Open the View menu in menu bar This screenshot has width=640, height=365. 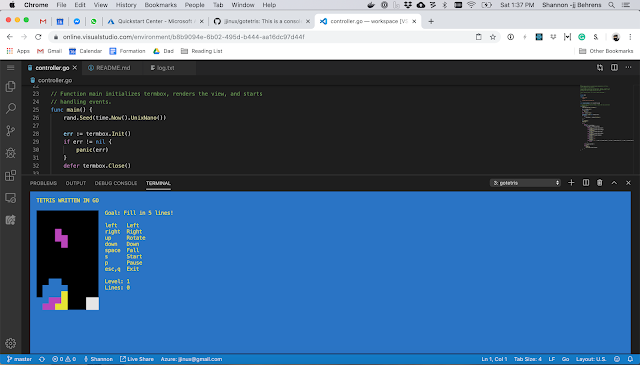tap(100, 5)
